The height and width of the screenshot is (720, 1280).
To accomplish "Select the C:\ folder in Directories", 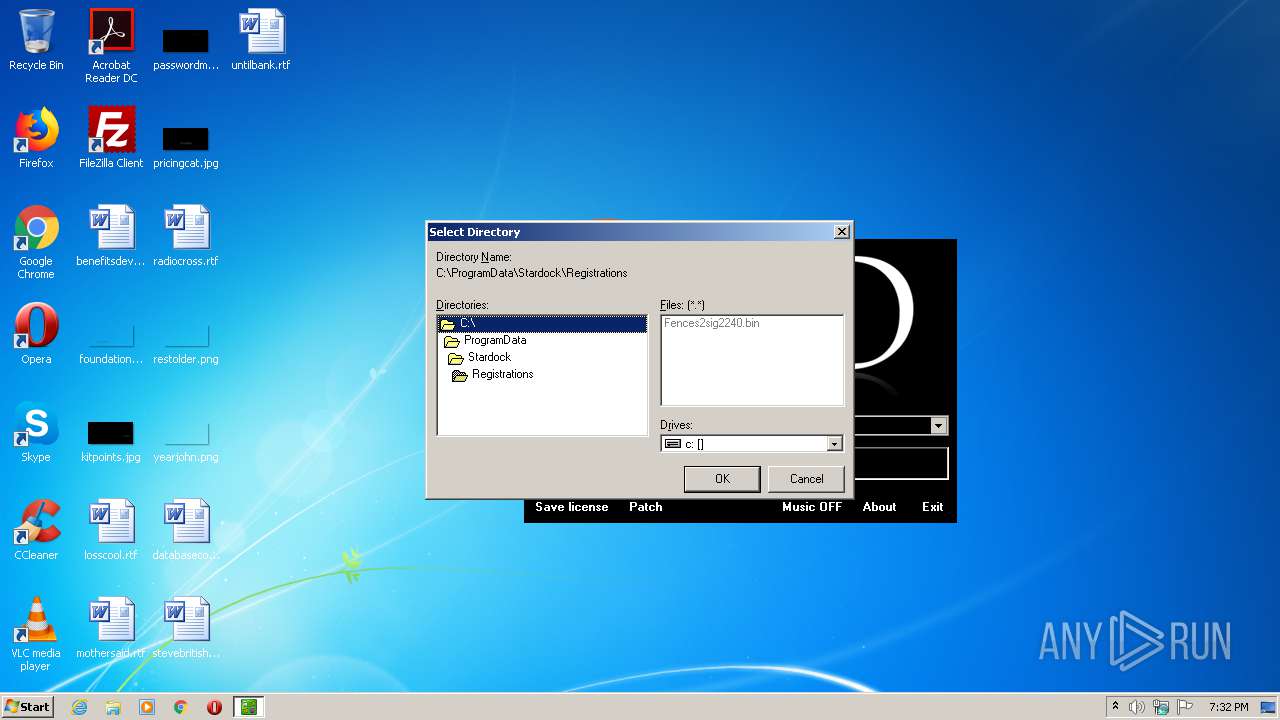I will [542, 324].
